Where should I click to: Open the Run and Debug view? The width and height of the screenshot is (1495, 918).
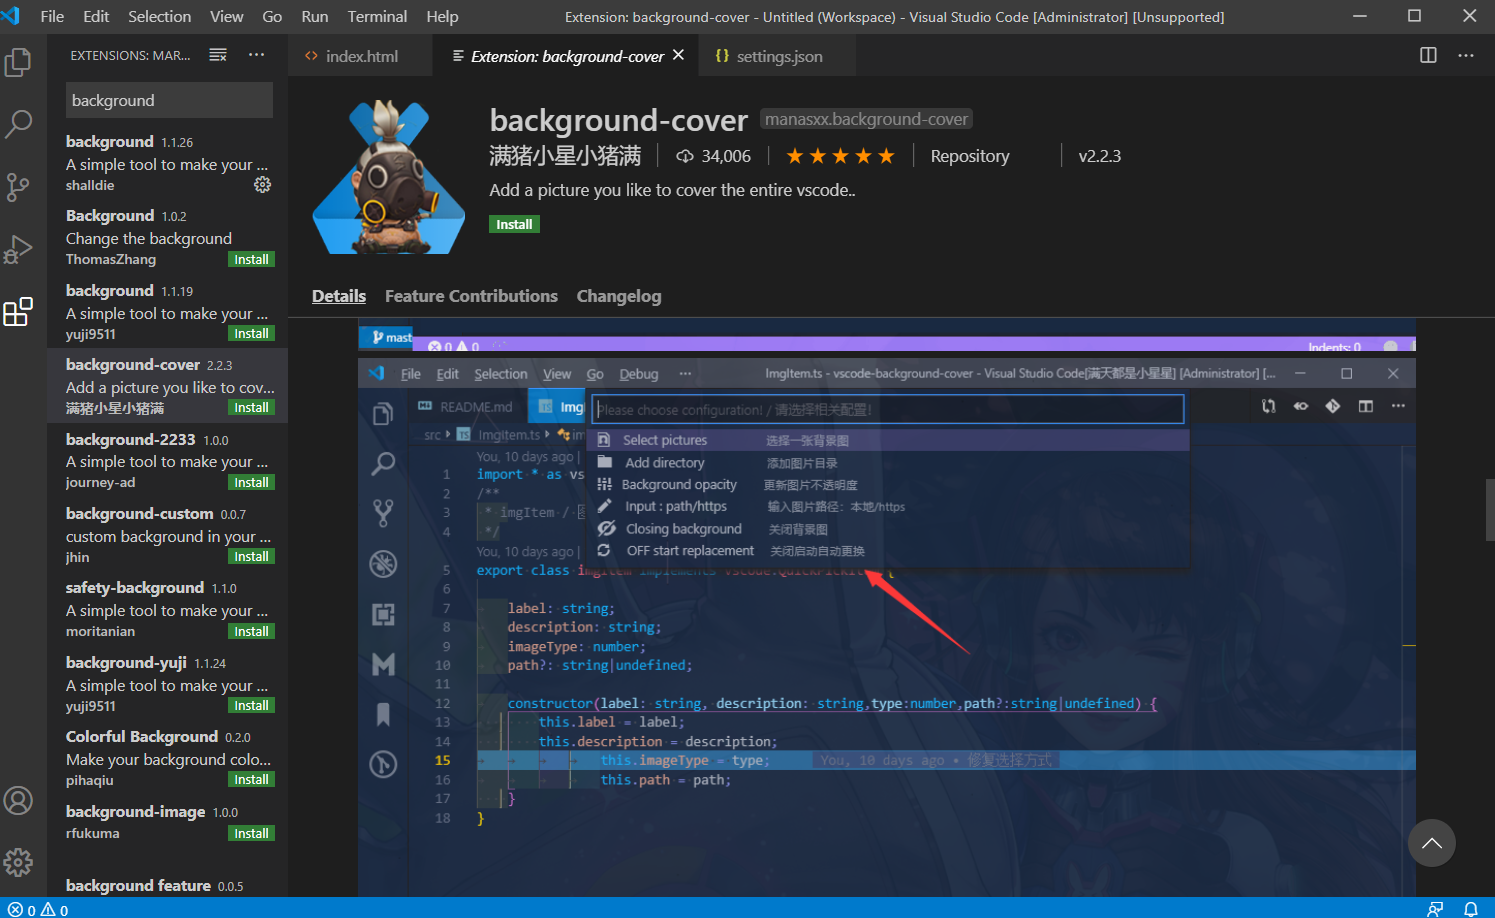tap(19, 248)
